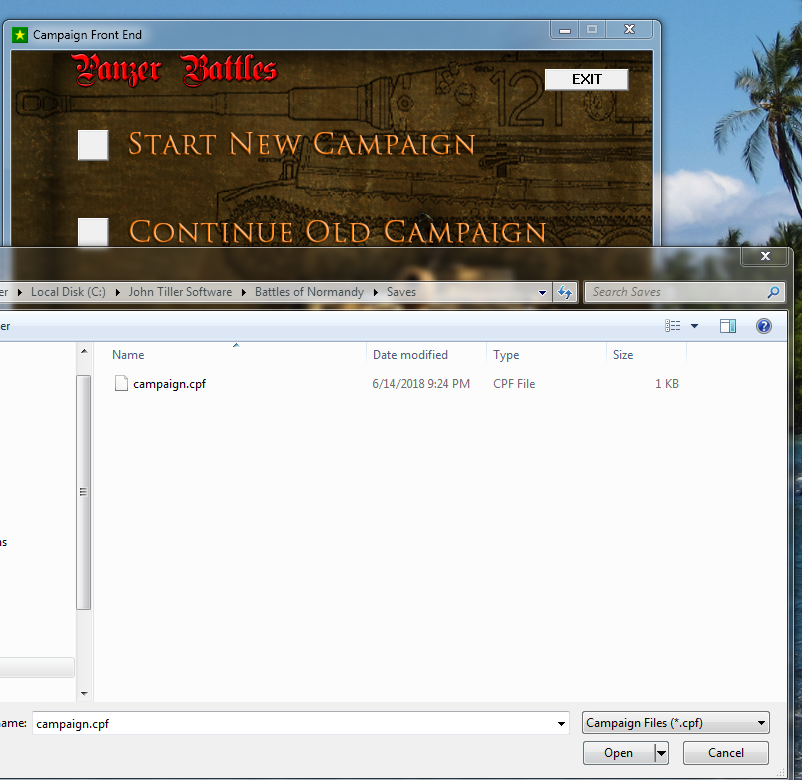The width and height of the screenshot is (802, 780).
Task: Click the search magnifier icon
Action: point(773,292)
